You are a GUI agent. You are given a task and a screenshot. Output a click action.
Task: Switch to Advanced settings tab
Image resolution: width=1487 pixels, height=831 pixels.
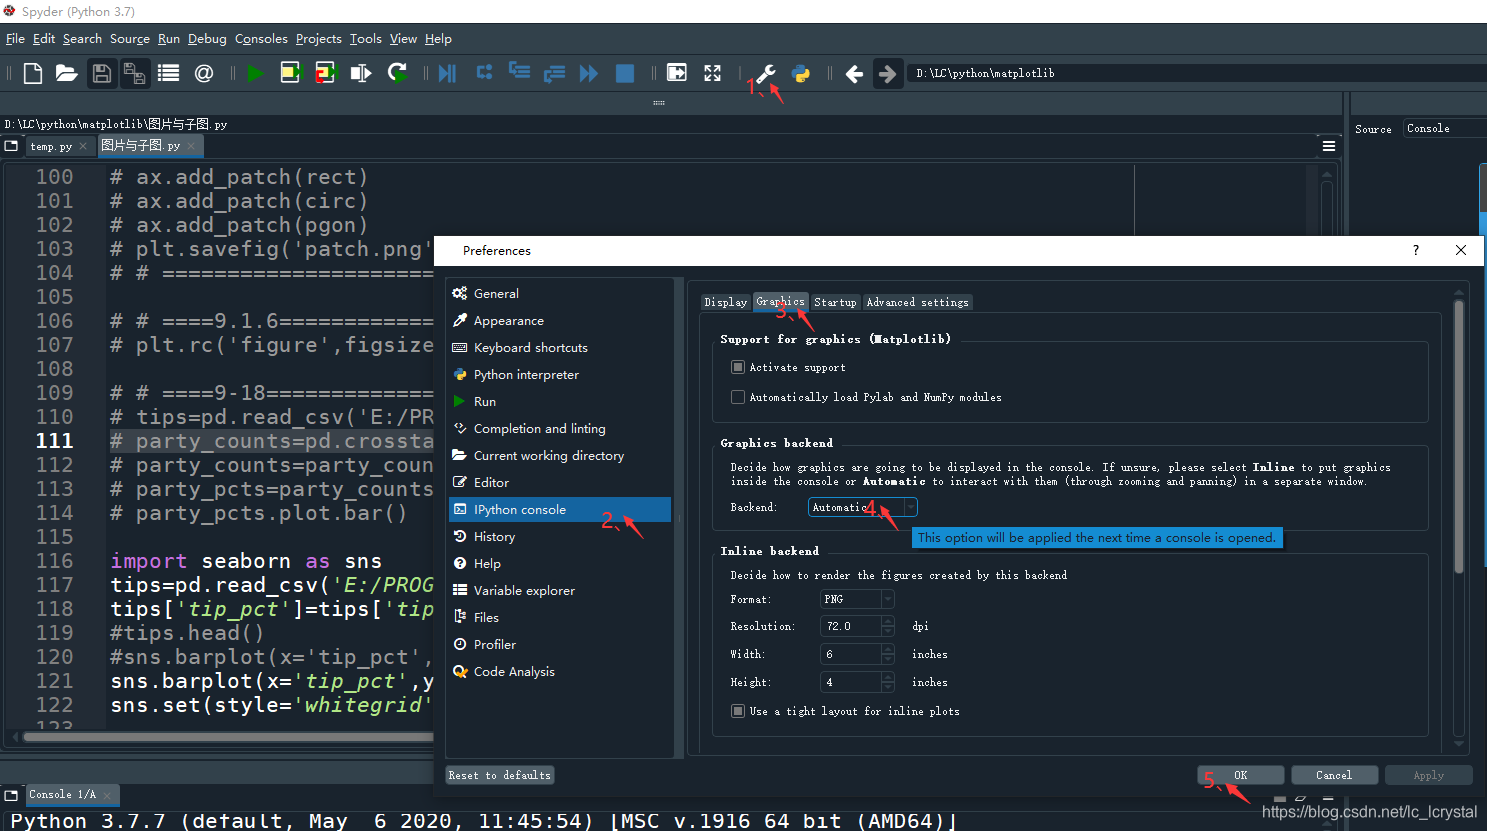click(917, 302)
